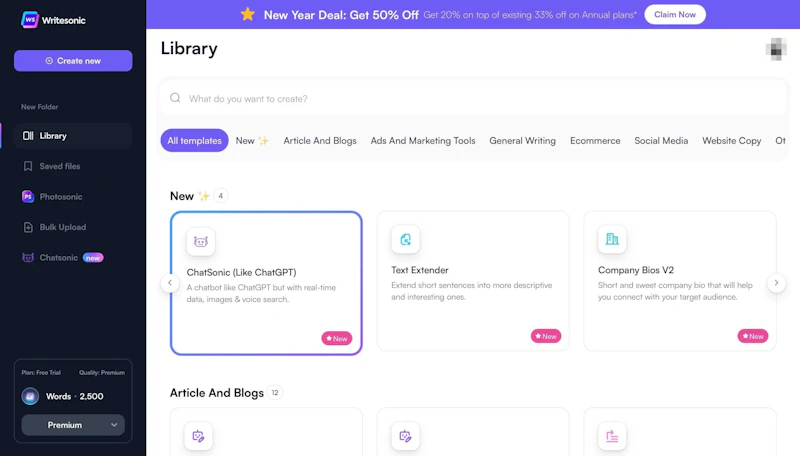Image resolution: width=800 pixels, height=456 pixels.
Task: Click the third Article And Blogs card icon
Action: 612,436
